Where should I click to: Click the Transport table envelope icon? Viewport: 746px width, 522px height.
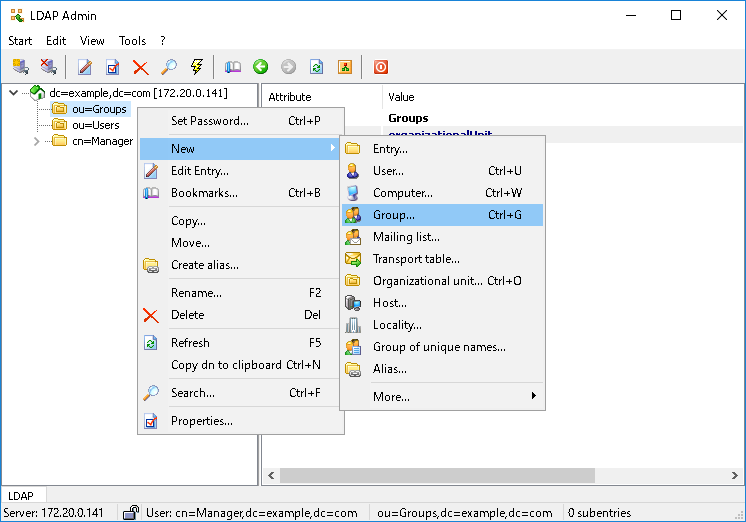[x=353, y=259]
